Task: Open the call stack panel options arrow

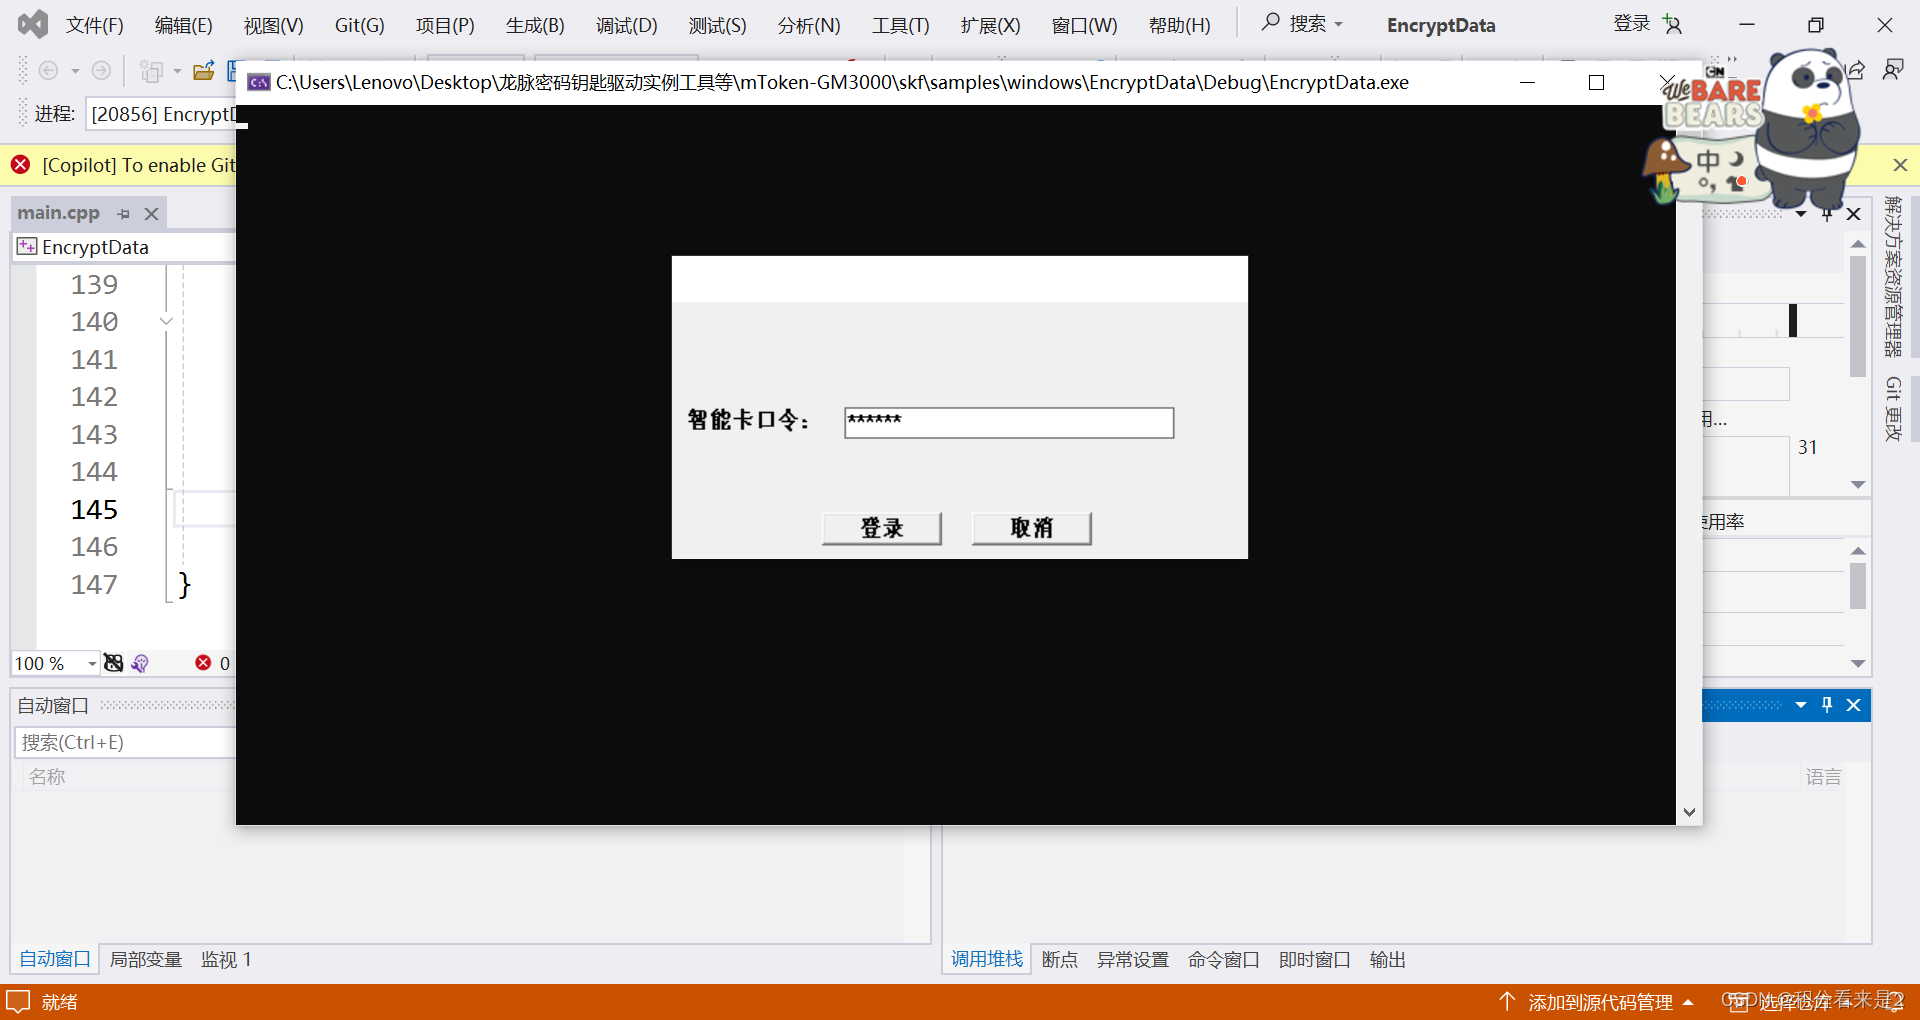Action: pos(1801,705)
